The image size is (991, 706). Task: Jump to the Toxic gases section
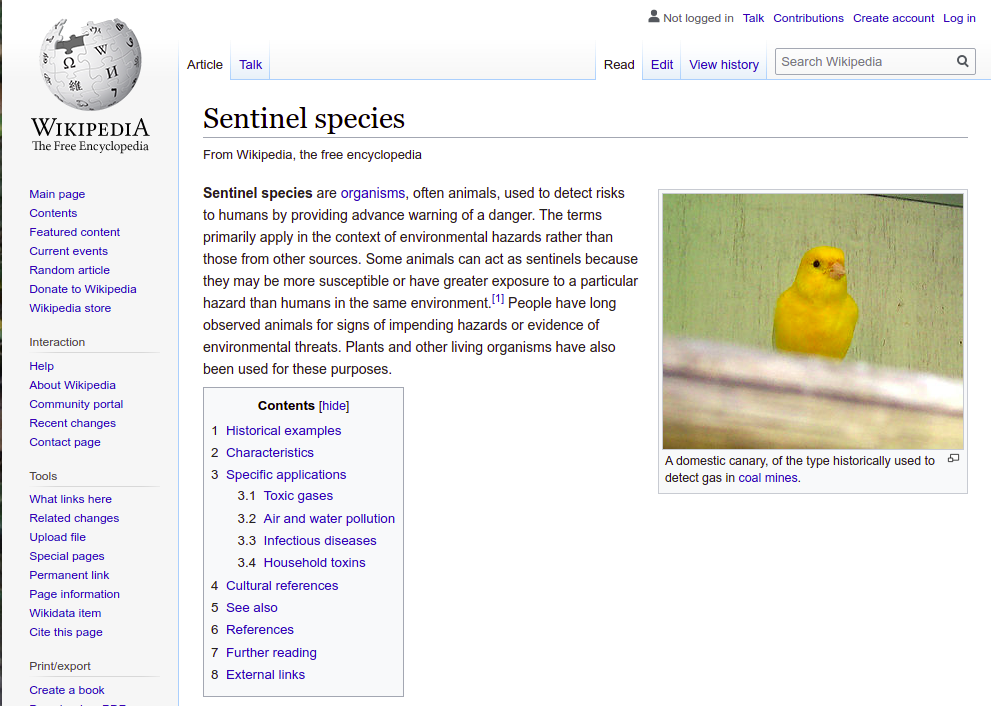tap(298, 496)
